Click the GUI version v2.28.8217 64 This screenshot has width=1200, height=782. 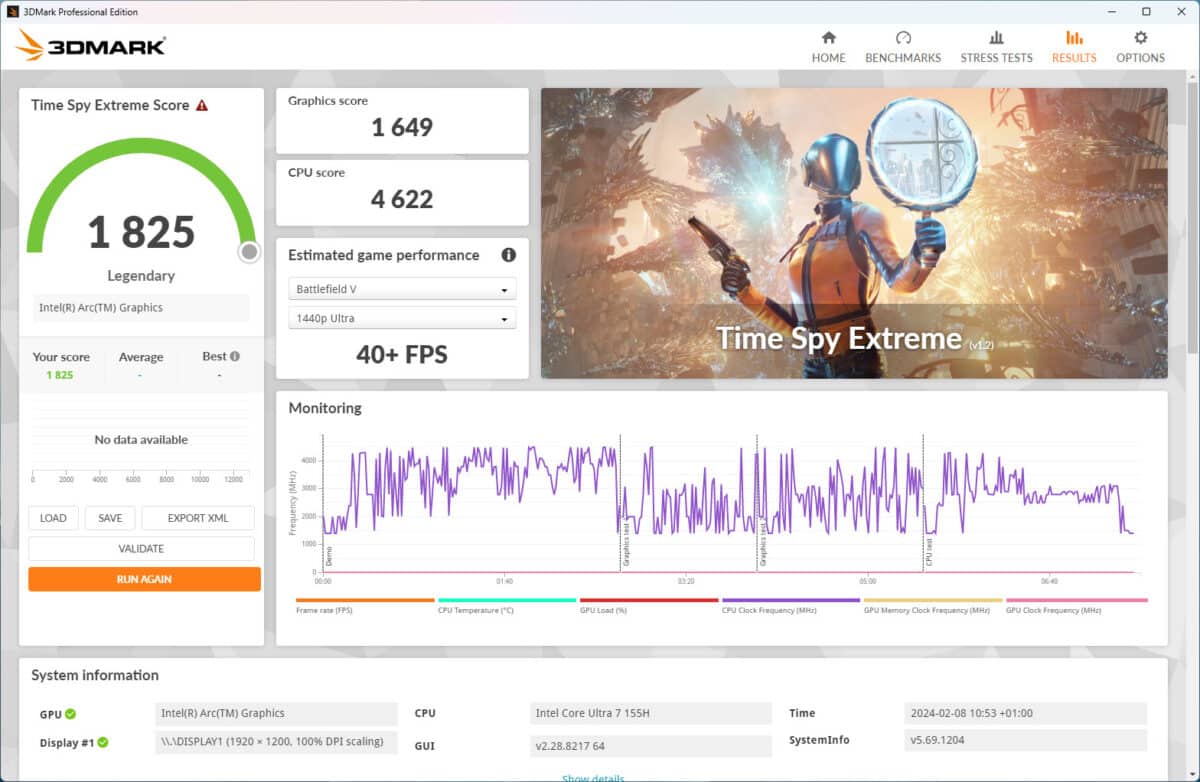[x=651, y=745]
